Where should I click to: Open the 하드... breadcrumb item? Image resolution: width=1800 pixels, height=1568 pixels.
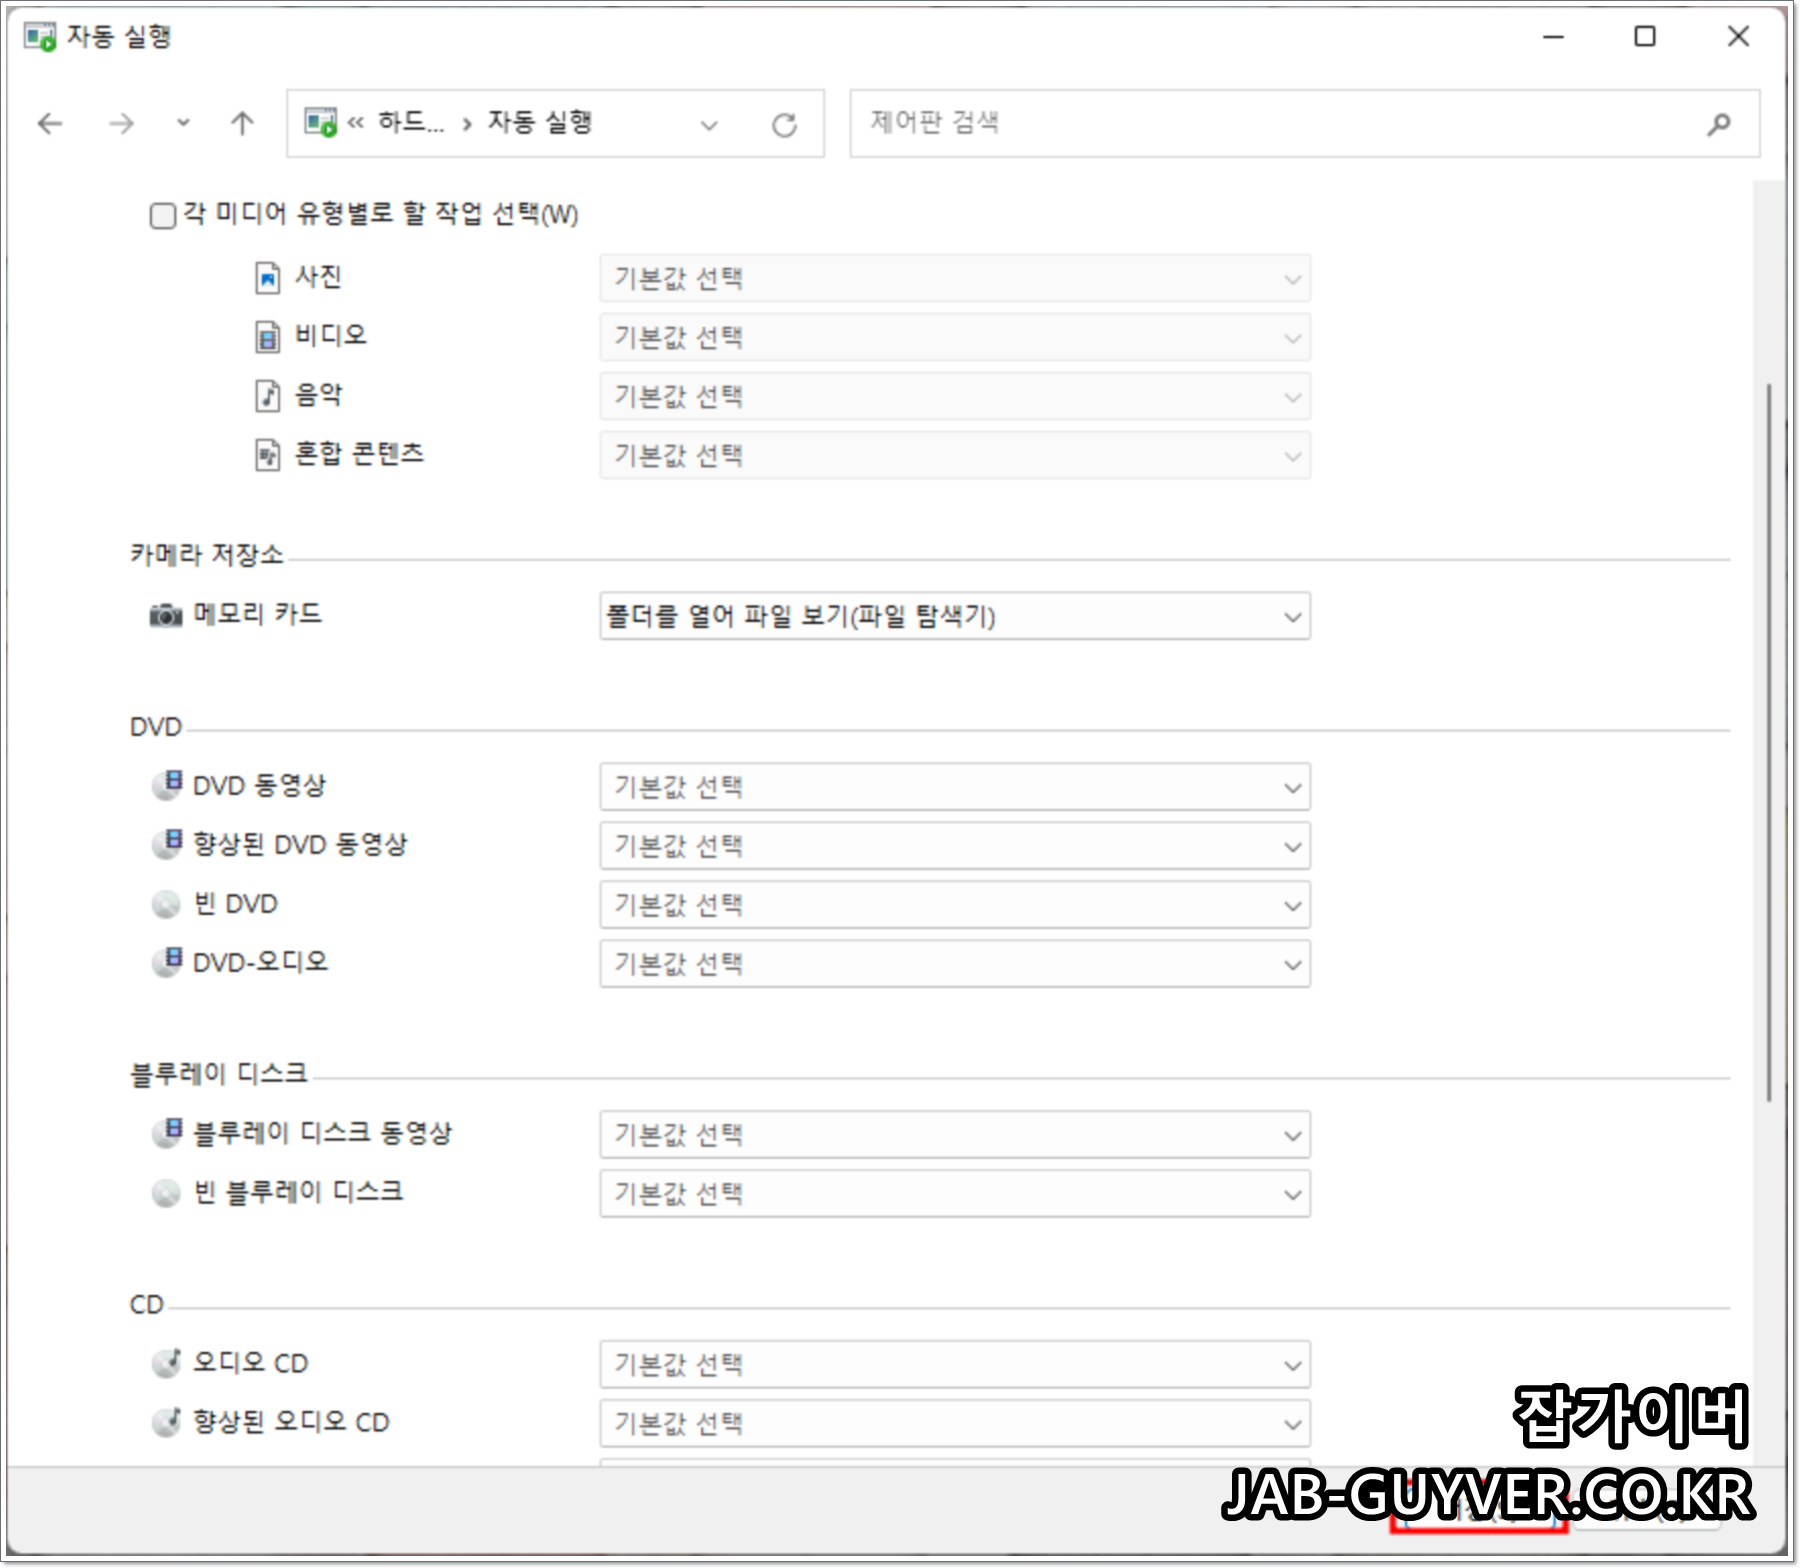coord(410,122)
